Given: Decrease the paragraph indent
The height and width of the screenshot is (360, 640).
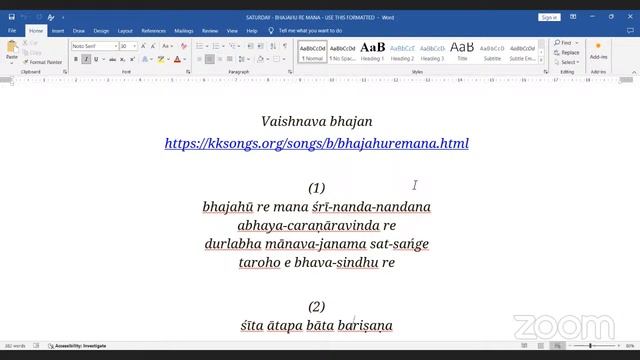Looking at the screenshot, I should pyautogui.click(x=250, y=46).
